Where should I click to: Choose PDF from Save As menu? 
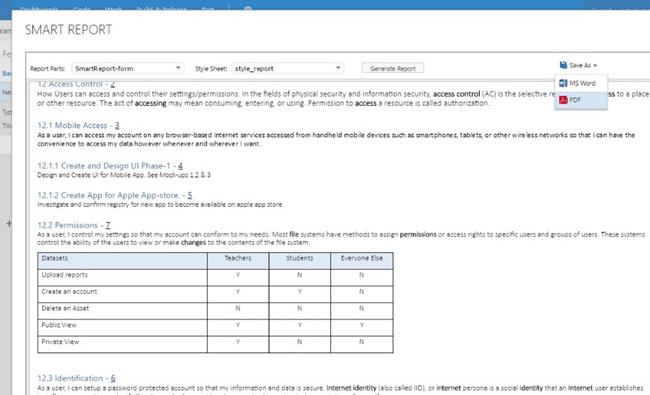click(581, 100)
